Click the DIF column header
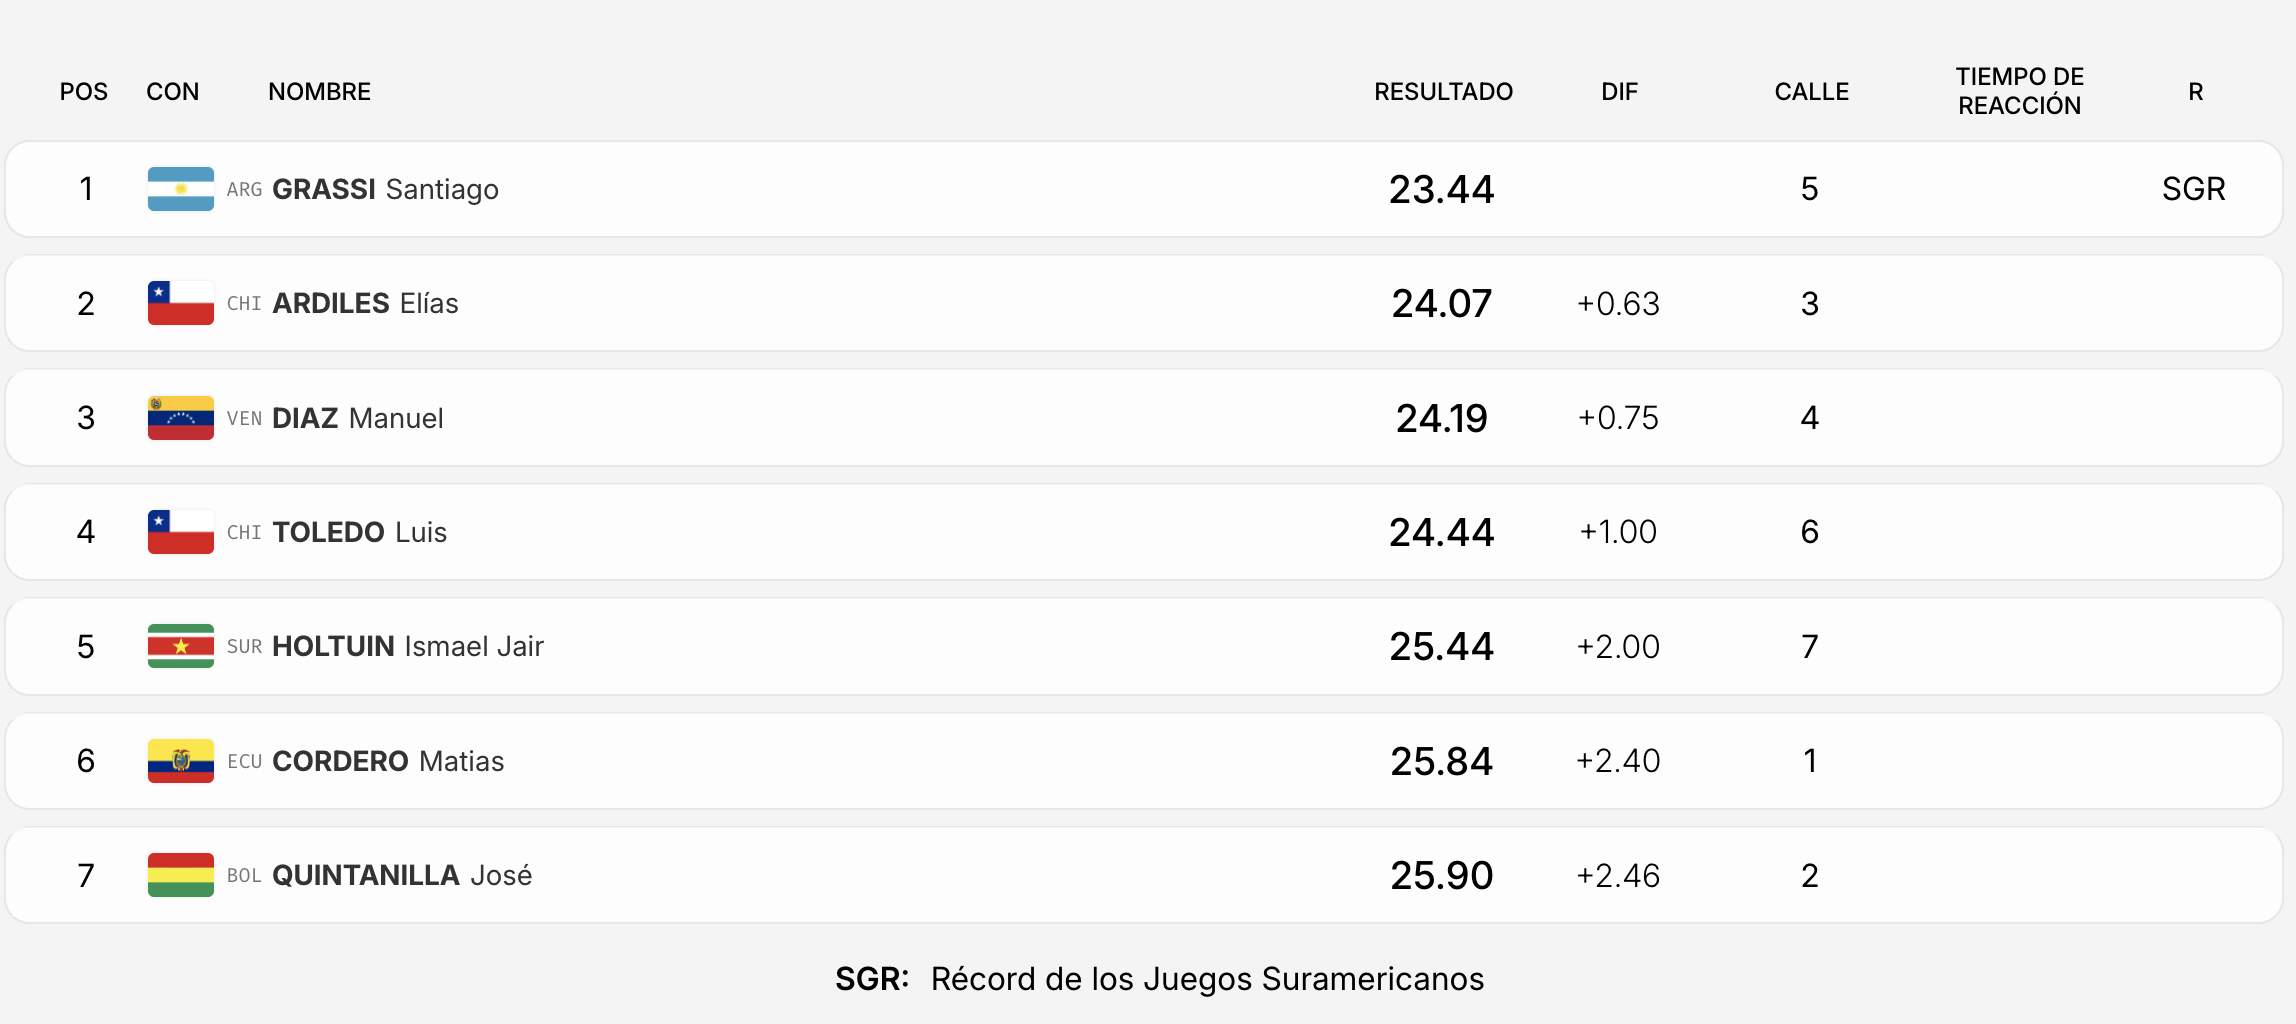This screenshot has height=1024, width=2296. click(1619, 92)
